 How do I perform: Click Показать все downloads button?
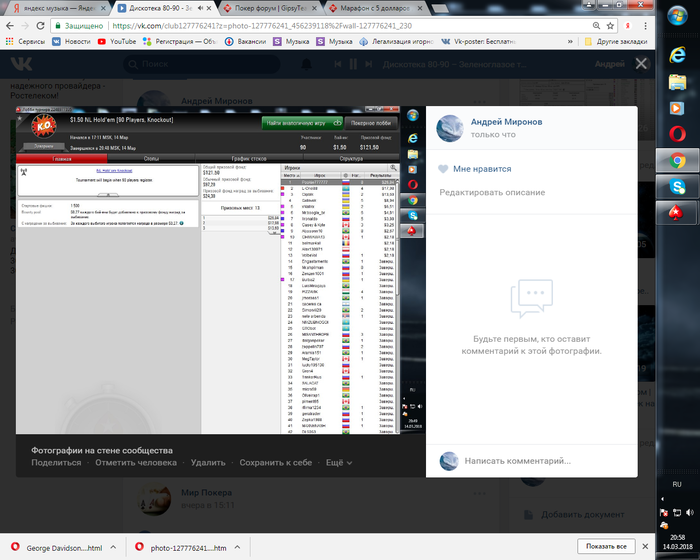click(606, 546)
